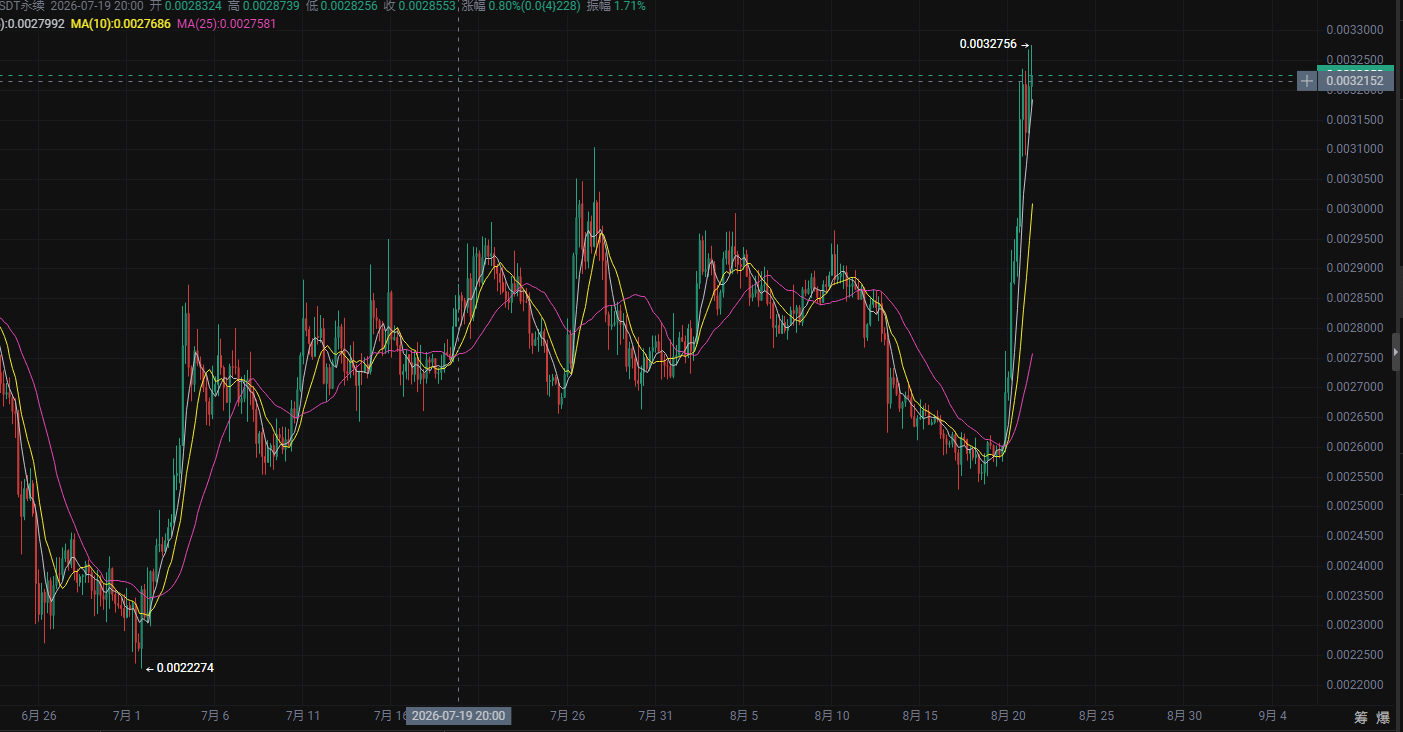Click the 0.0031500 price axis label
Viewport: 1403px width, 732px height.
pyautogui.click(x=1355, y=120)
